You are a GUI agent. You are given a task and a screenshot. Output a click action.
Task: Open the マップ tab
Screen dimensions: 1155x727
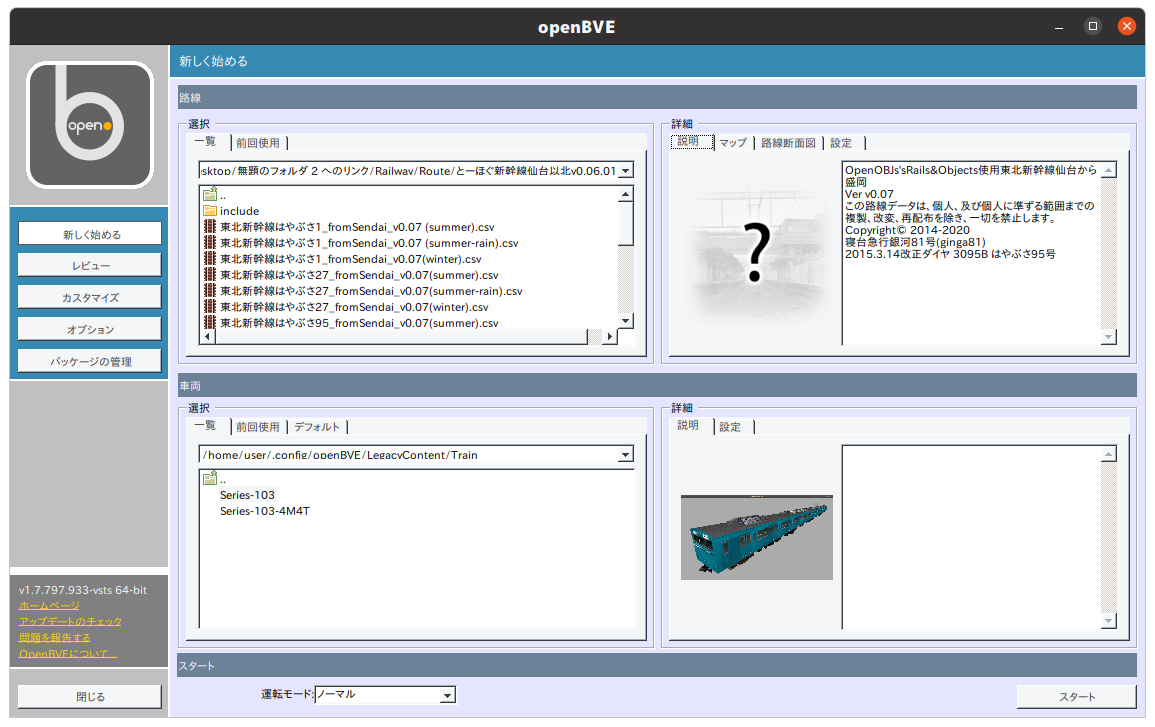tap(734, 143)
